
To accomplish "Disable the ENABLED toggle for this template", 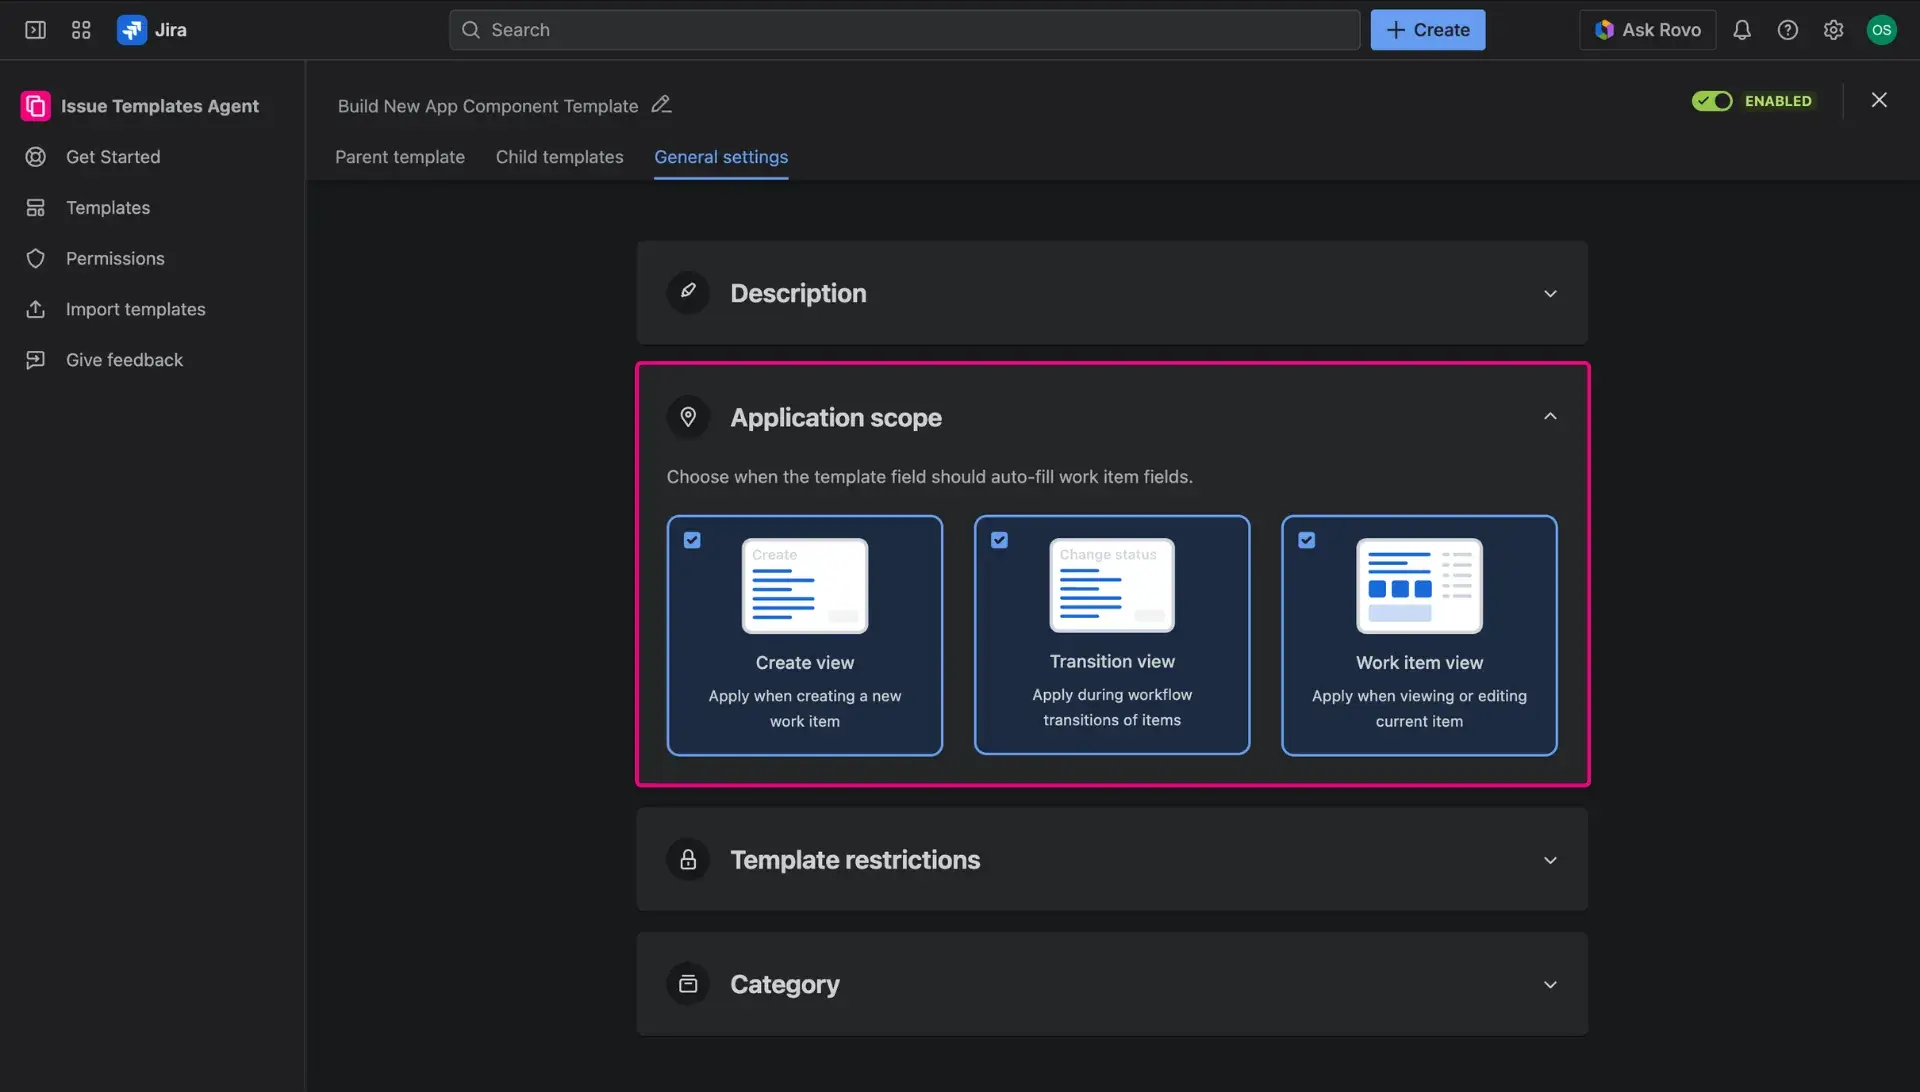I will point(1713,101).
